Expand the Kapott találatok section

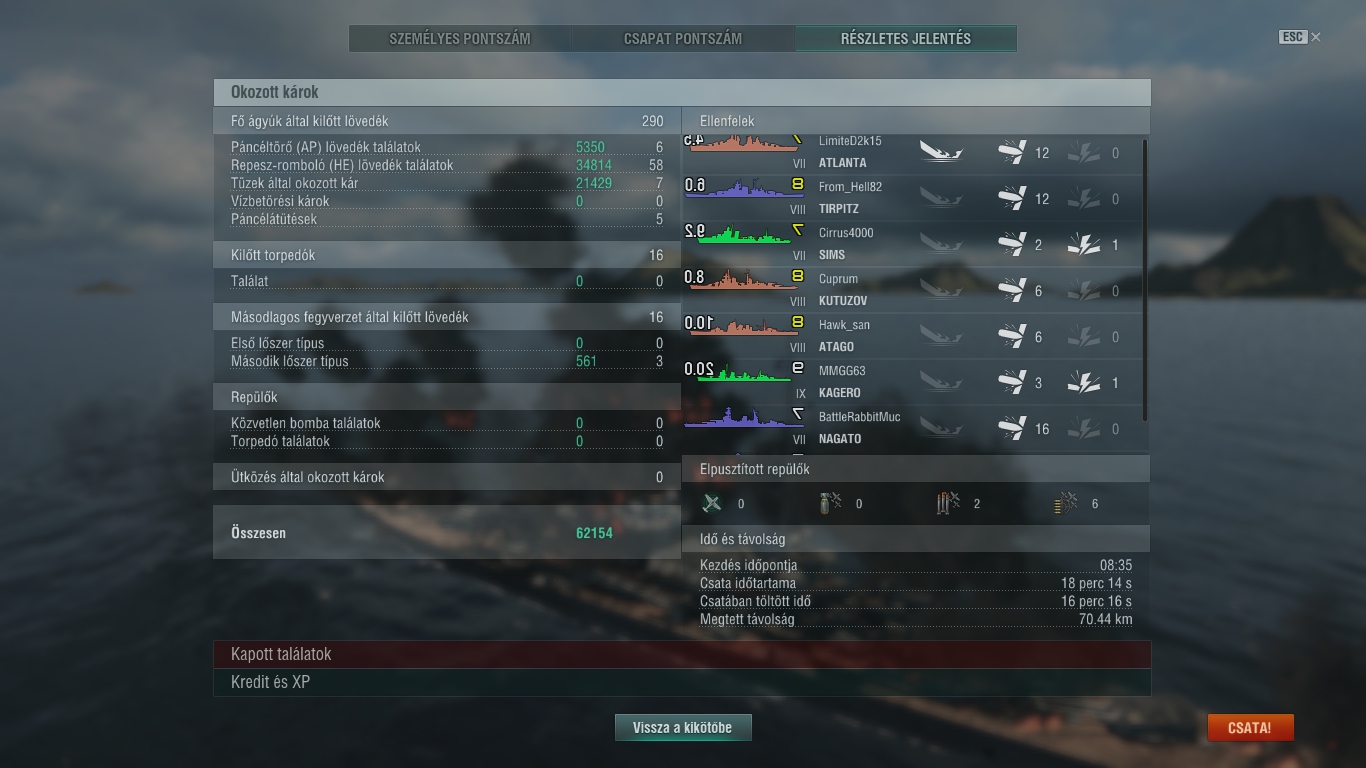click(x=682, y=654)
